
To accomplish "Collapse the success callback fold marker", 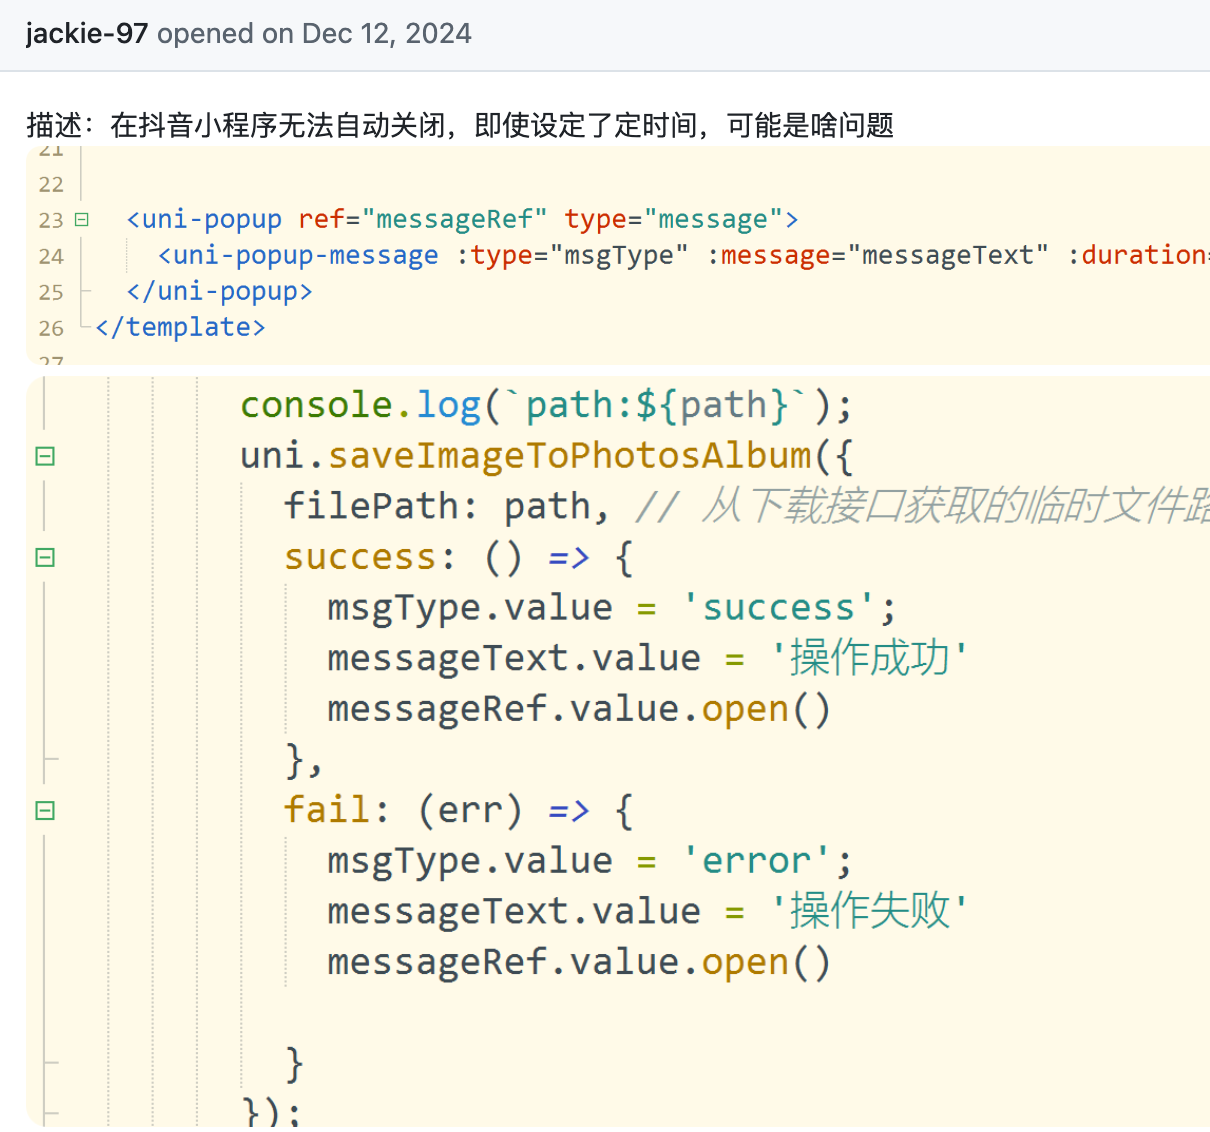I will pos(45,558).
